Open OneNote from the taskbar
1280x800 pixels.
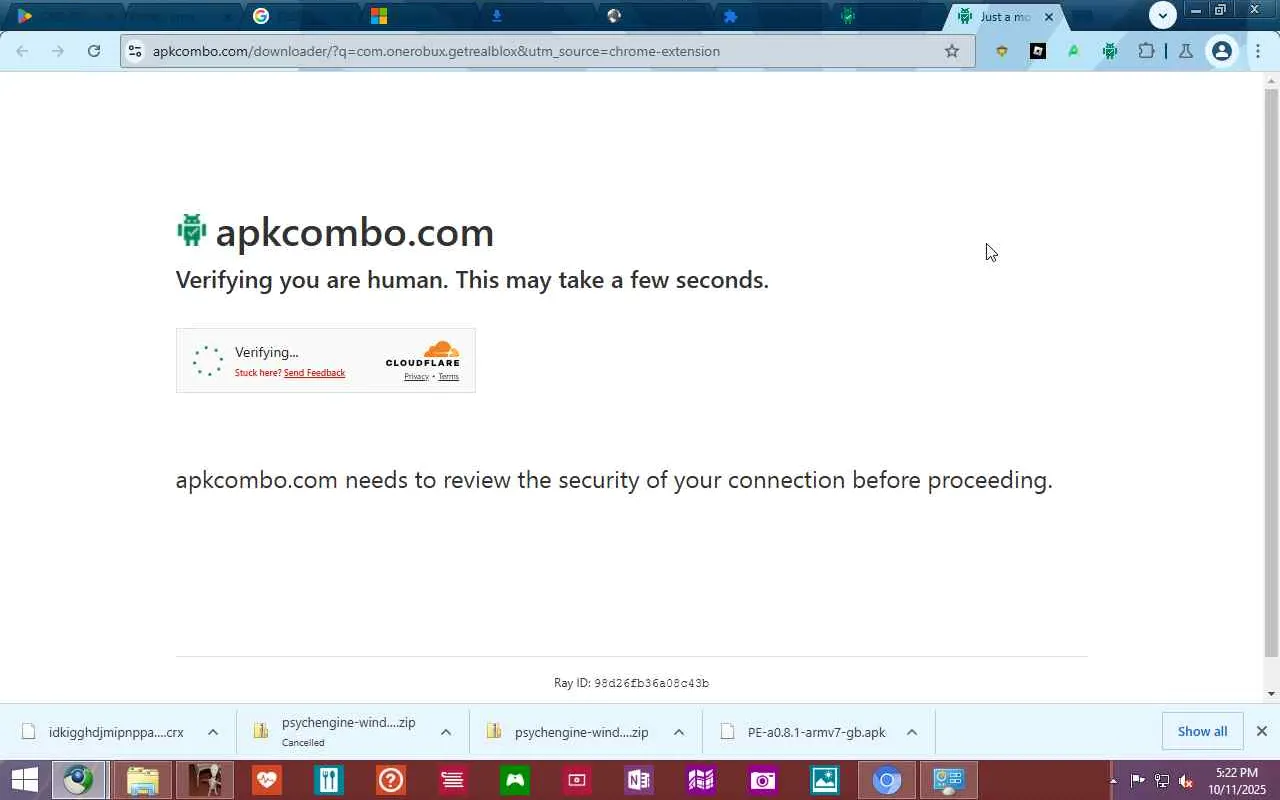[x=638, y=780]
